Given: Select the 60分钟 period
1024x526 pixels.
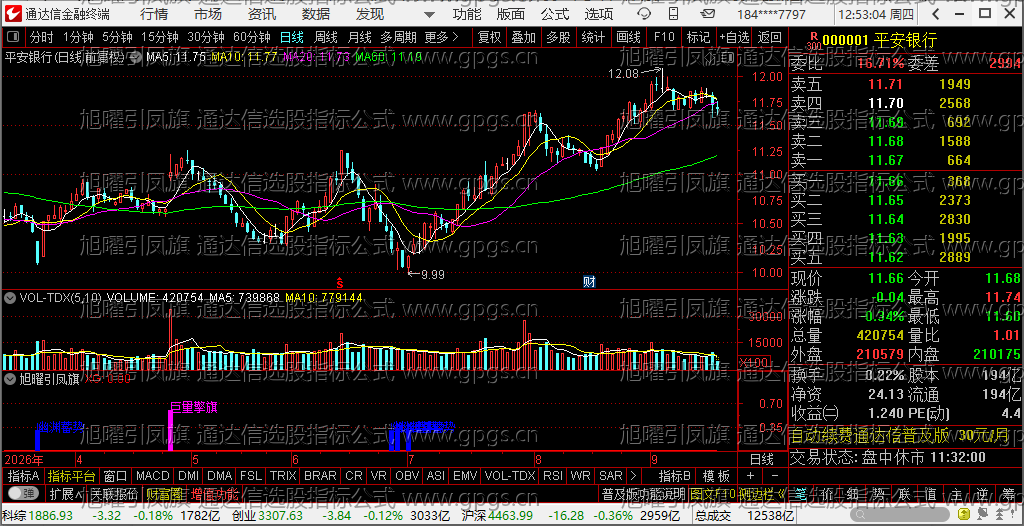Looking at the screenshot, I should click(251, 37).
